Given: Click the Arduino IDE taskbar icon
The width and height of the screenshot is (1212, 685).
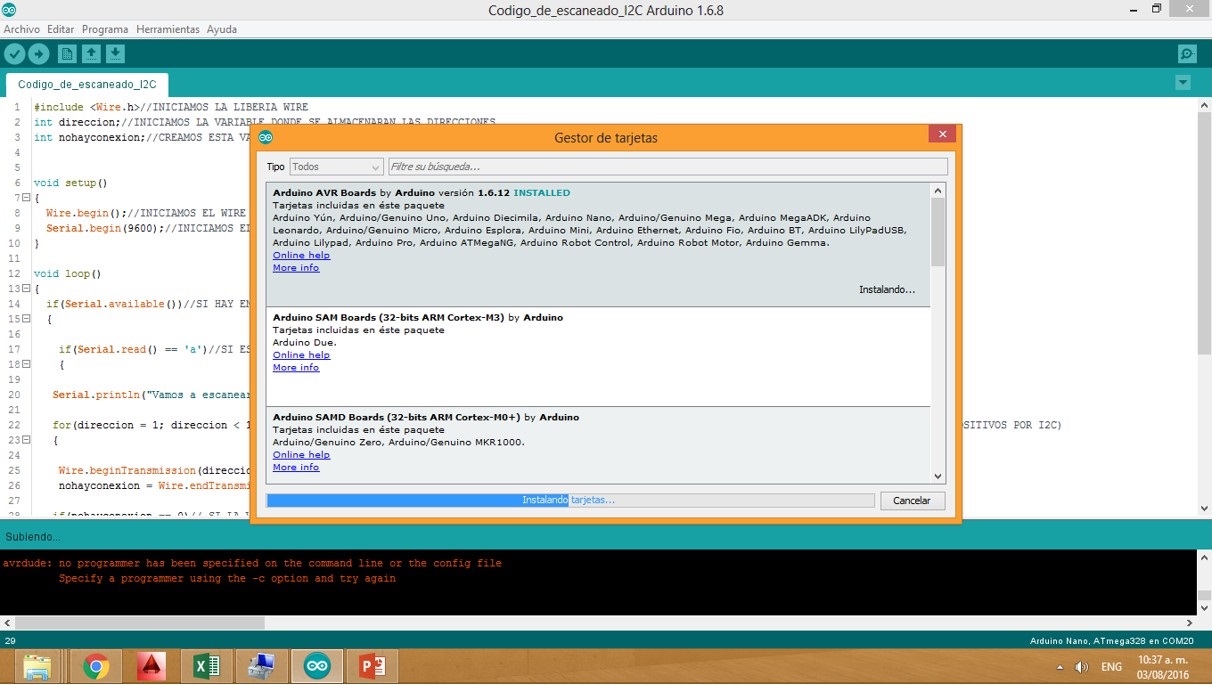Looking at the screenshot, I should point(316,666).
